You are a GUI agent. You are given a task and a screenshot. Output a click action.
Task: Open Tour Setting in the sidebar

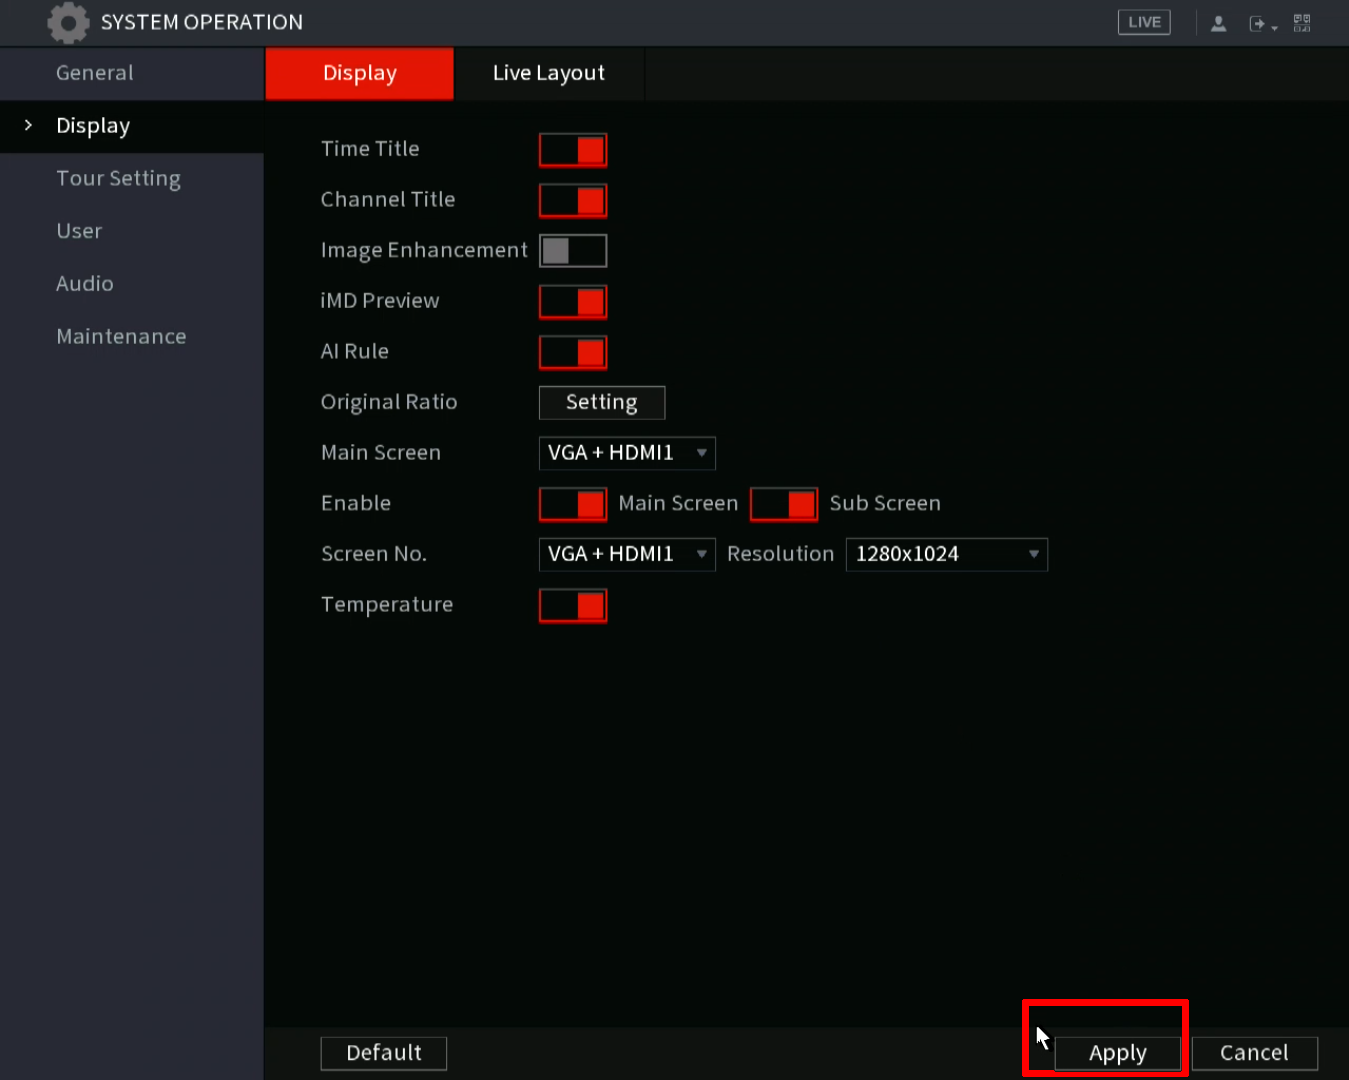[118, 178]
